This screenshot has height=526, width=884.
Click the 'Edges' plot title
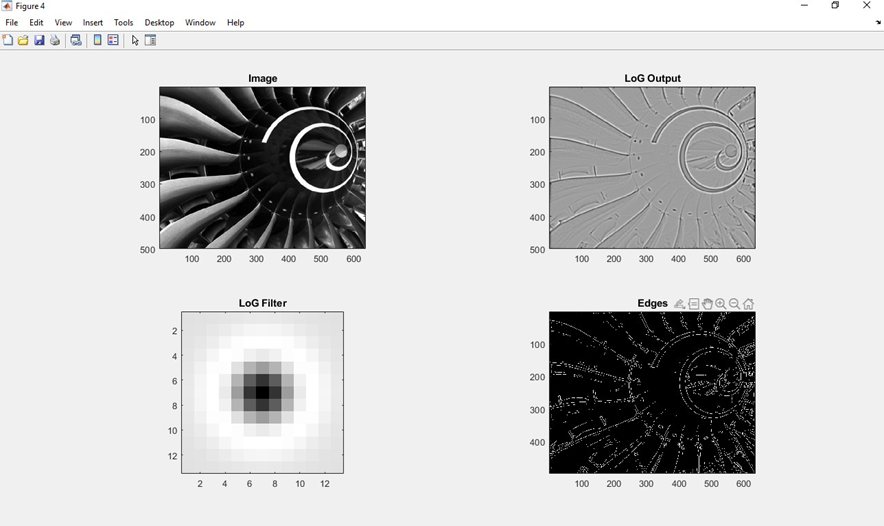tap(652, 303)
